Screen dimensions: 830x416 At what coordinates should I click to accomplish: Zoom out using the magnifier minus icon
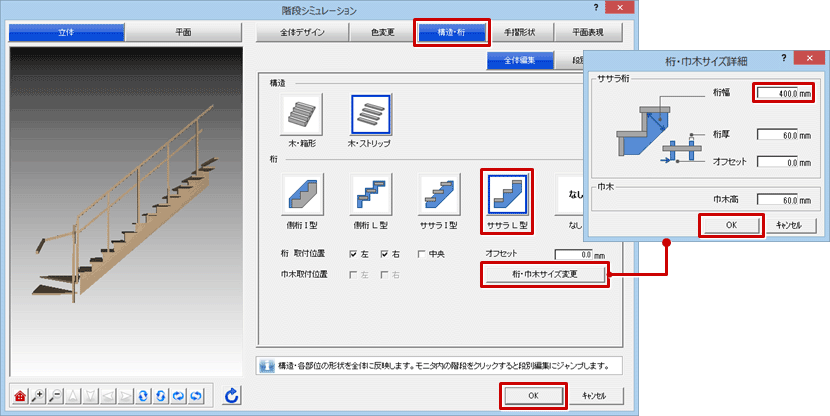pyautogui.click(x=57, y=396)
